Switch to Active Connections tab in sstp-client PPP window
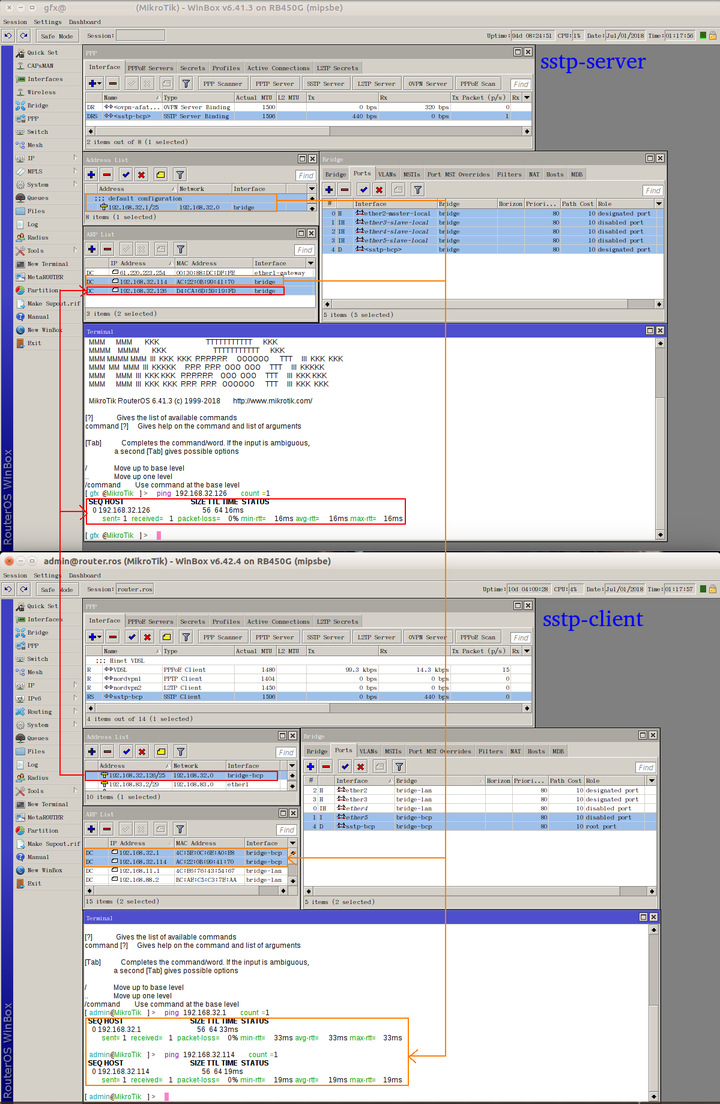 pos(279,622)
